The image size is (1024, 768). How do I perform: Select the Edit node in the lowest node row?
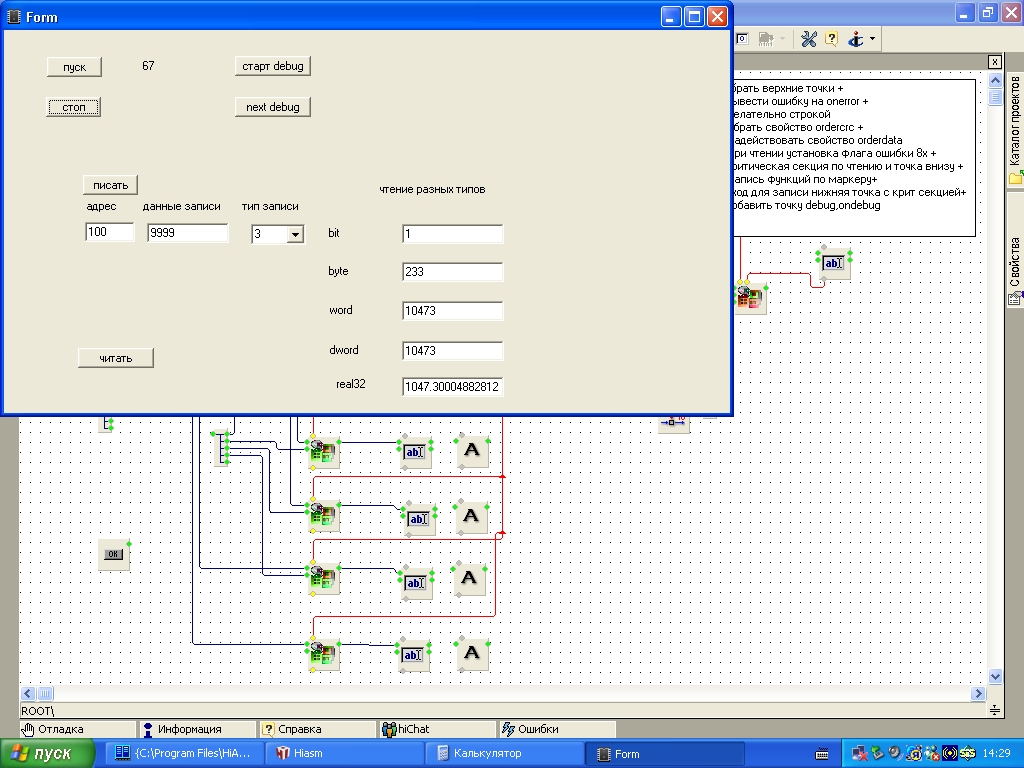tap(412, 655)
